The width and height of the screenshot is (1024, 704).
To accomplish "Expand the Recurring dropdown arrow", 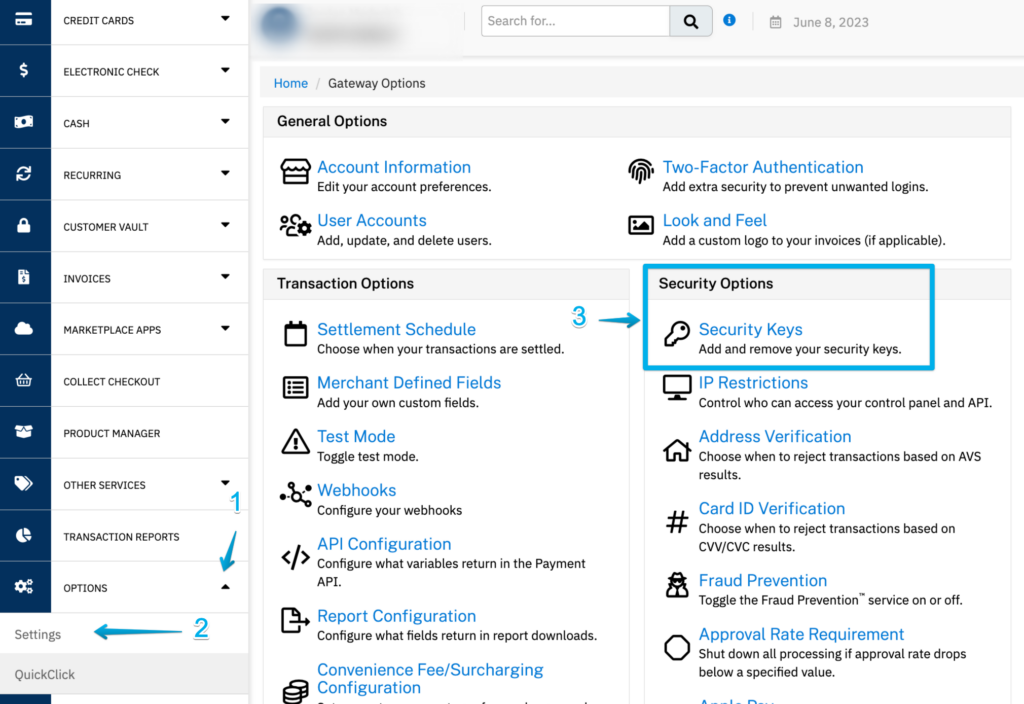I will (x=225, y=173).
